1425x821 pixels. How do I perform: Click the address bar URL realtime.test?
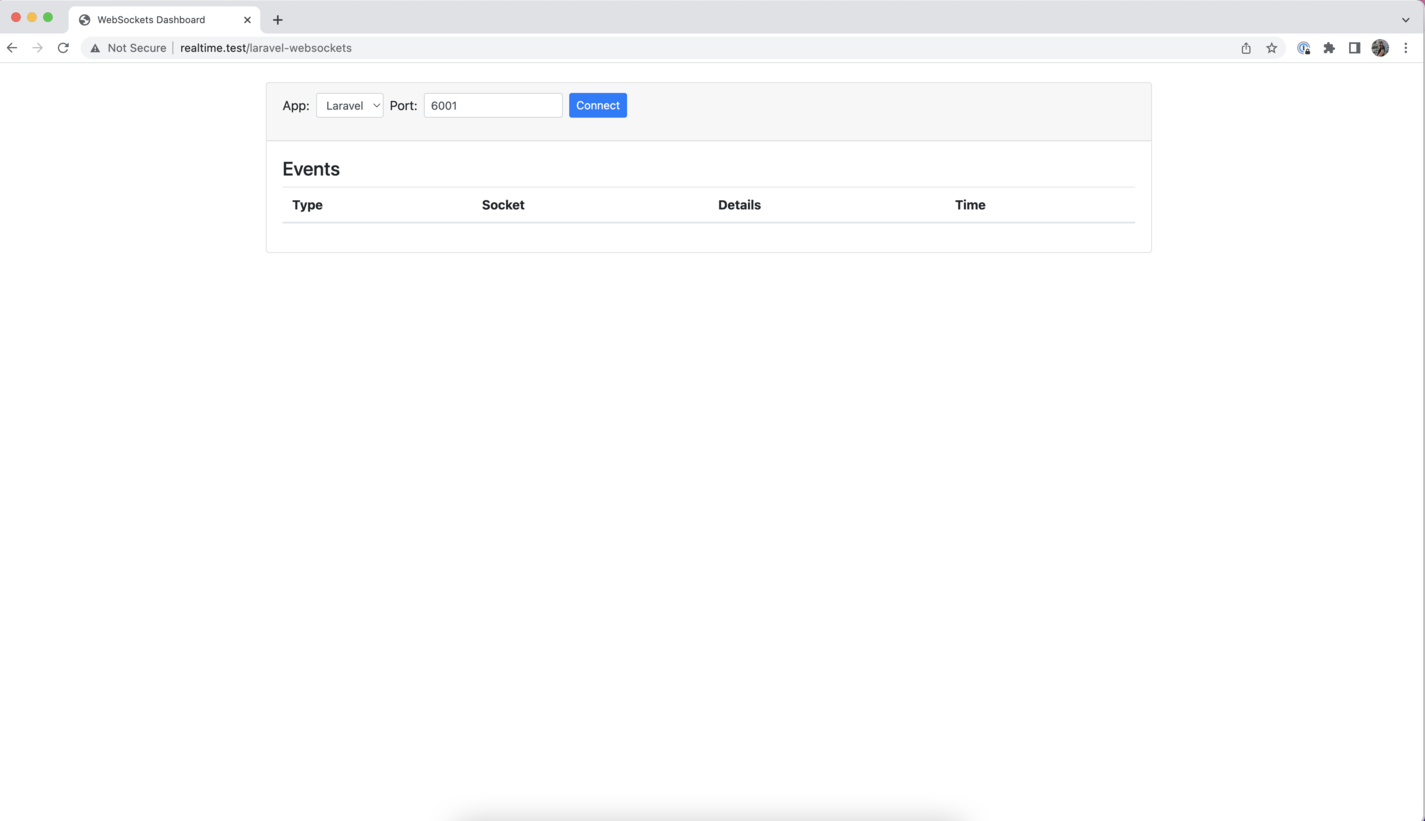tap(265, 47)
